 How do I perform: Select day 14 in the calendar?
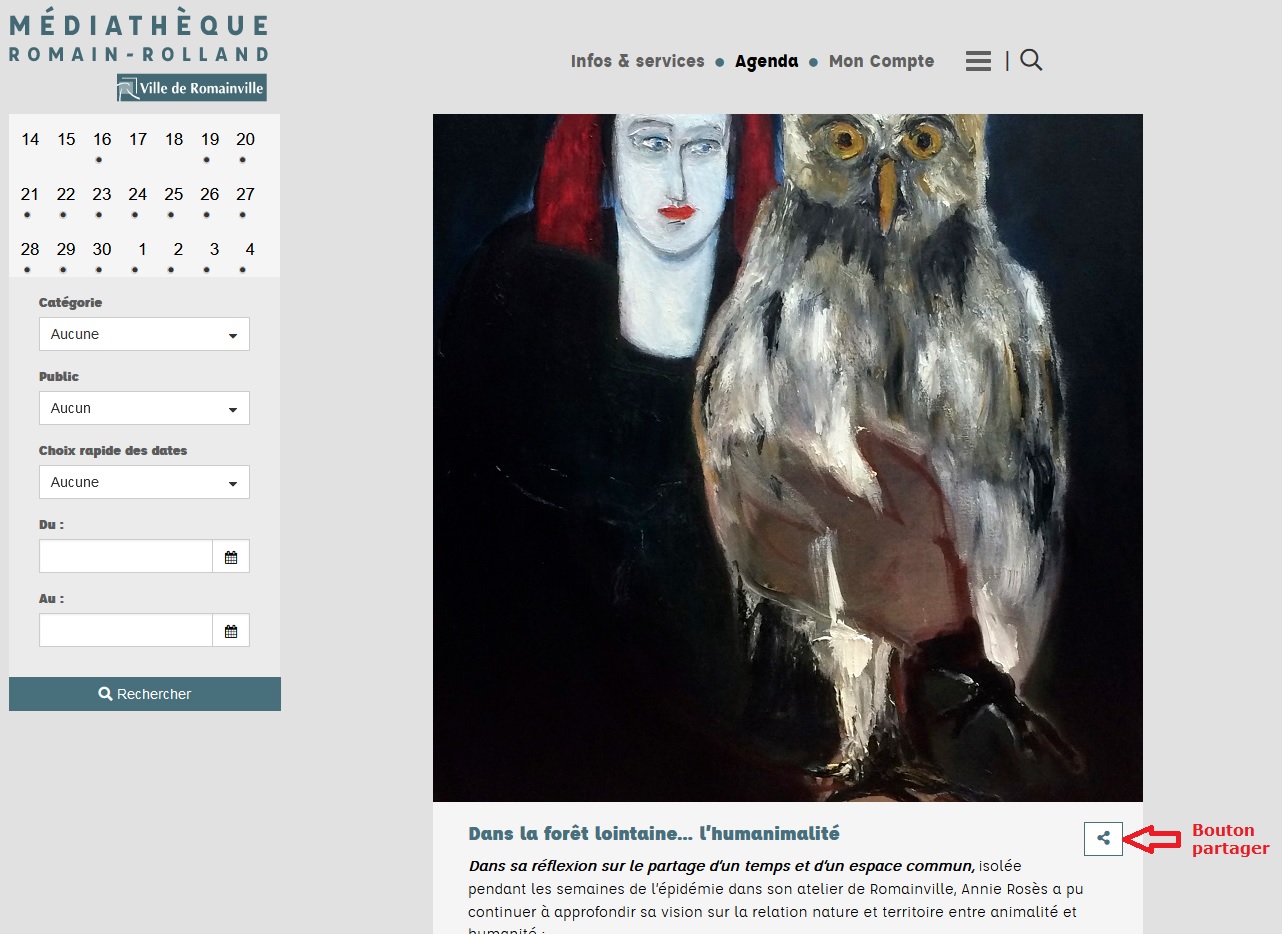30,140
